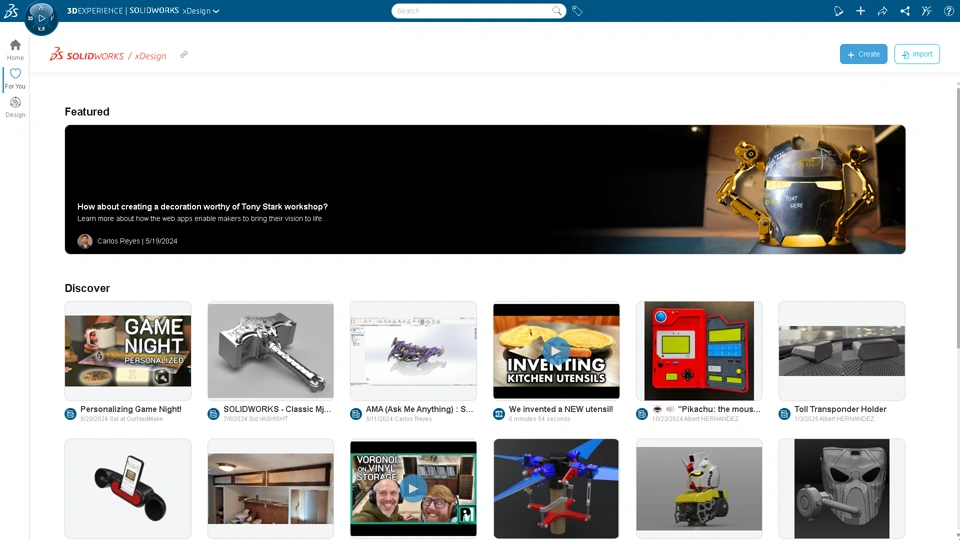Screen dimensions: 960x540
Task: Open the Gundam robot head thumbnail
Action: pos(699,489)
